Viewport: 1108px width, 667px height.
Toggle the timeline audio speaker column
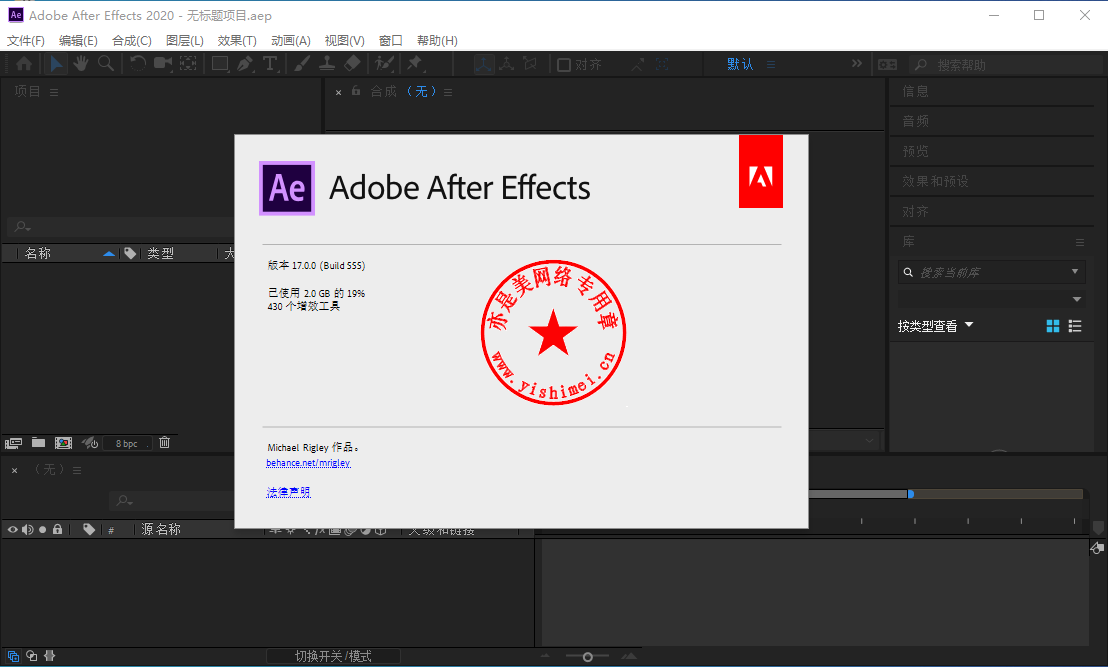(28, 529)
